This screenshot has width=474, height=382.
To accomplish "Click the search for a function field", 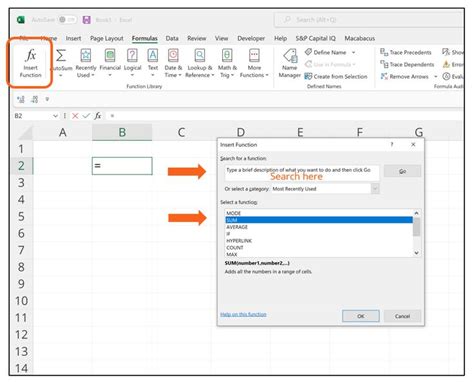I will click(302, 173).
